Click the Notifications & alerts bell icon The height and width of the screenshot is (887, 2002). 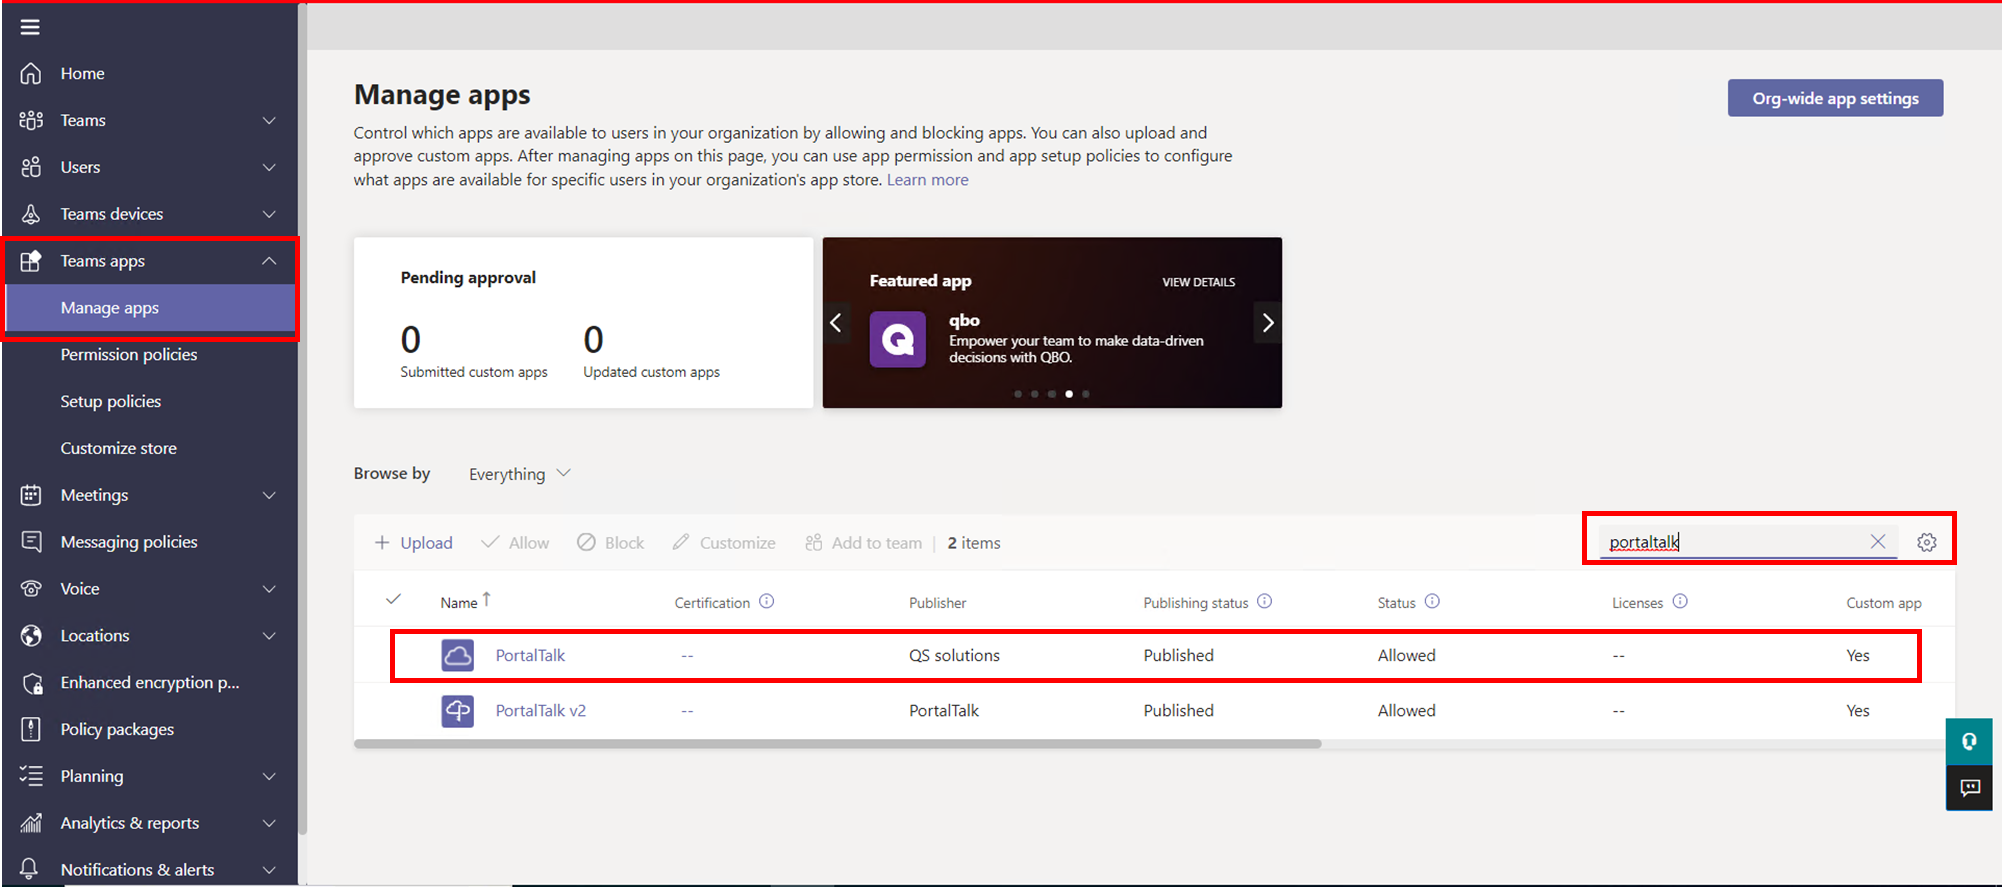click(x=31, y=869)
